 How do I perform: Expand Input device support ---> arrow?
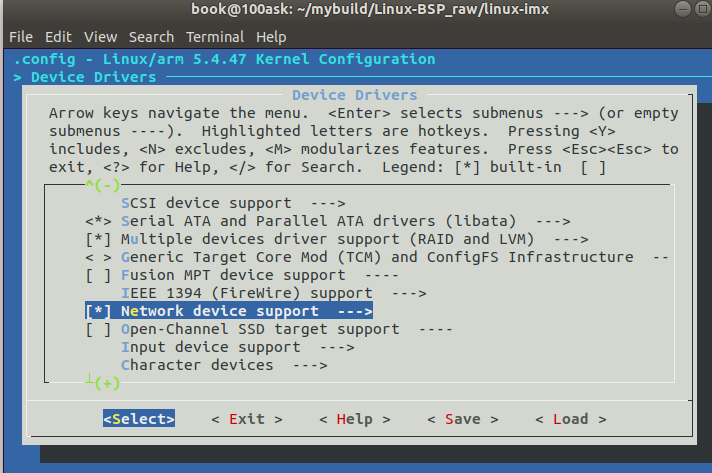(x=337, y=347)
